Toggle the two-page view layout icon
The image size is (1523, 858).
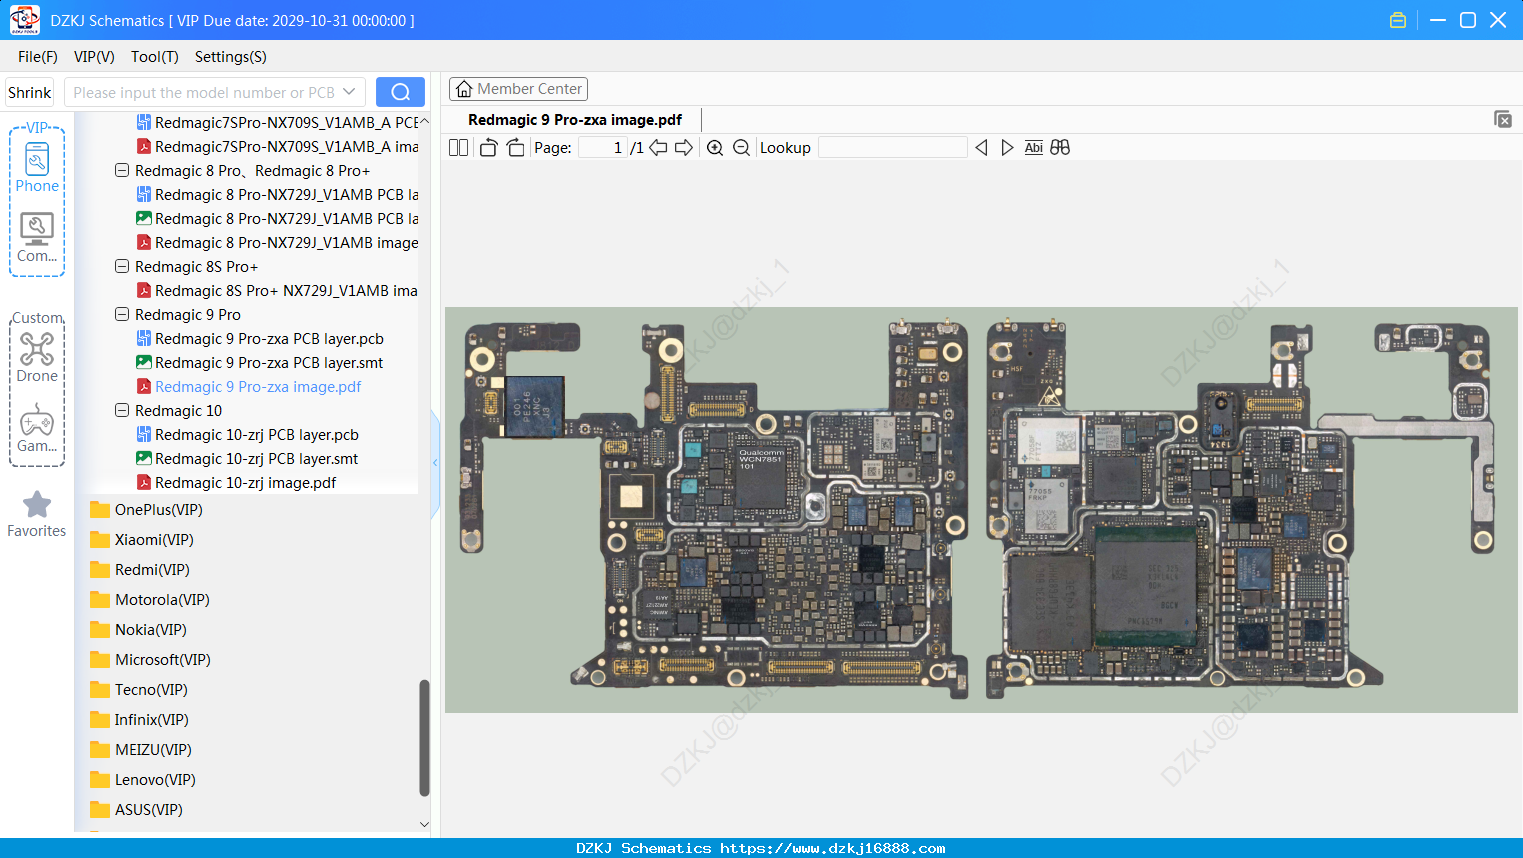[x=458, y=148]
